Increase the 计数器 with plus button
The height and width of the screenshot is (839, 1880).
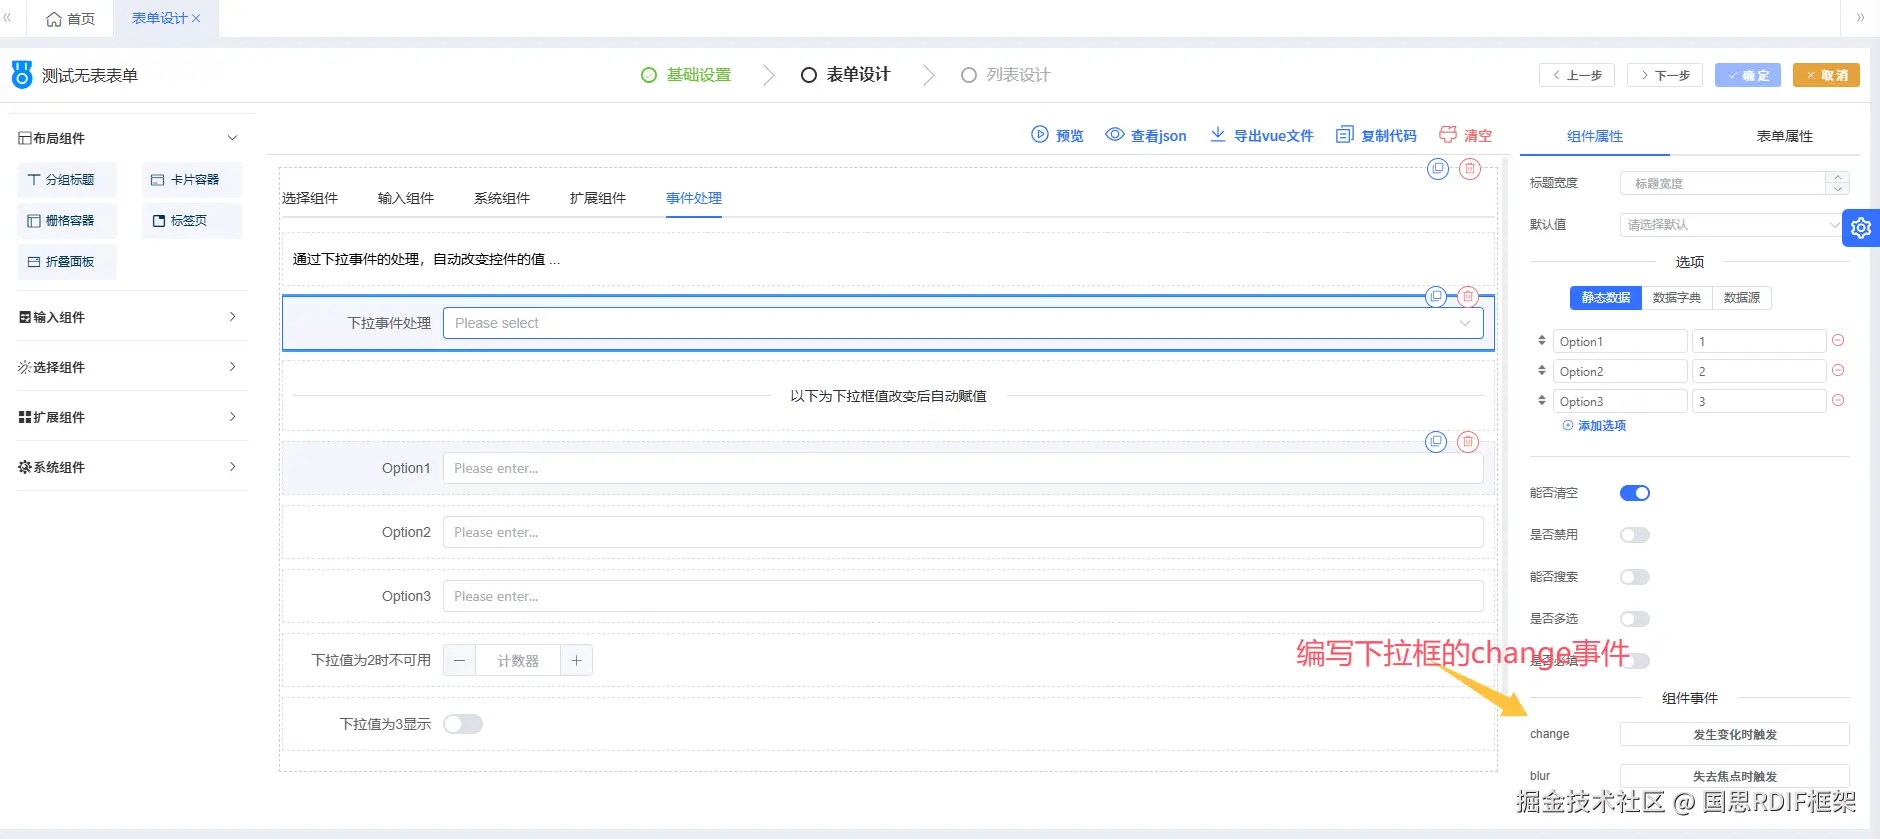[x=577, y=661]
